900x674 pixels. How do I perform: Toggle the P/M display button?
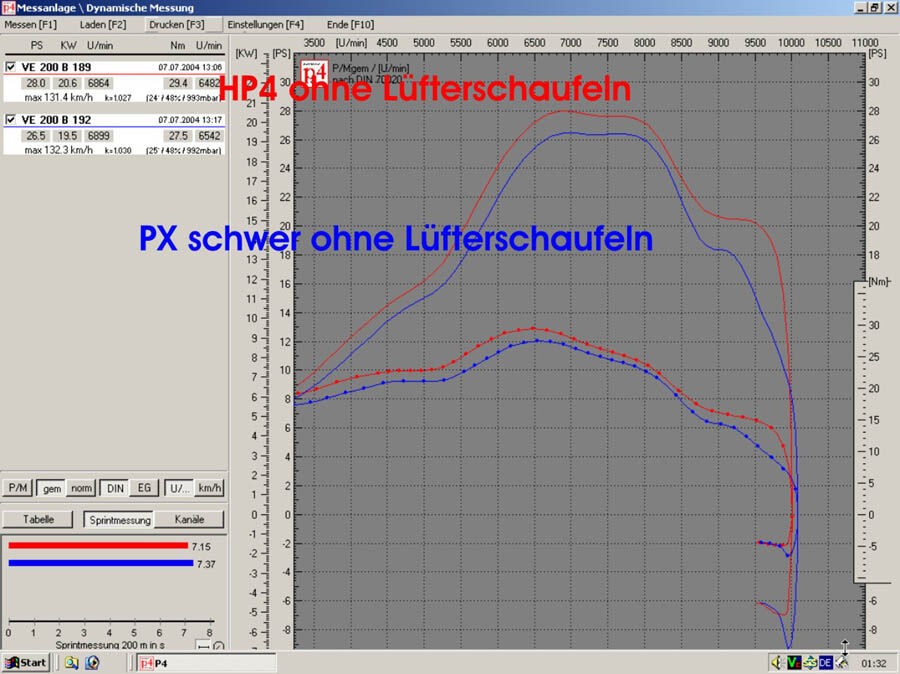pos(18,488)
